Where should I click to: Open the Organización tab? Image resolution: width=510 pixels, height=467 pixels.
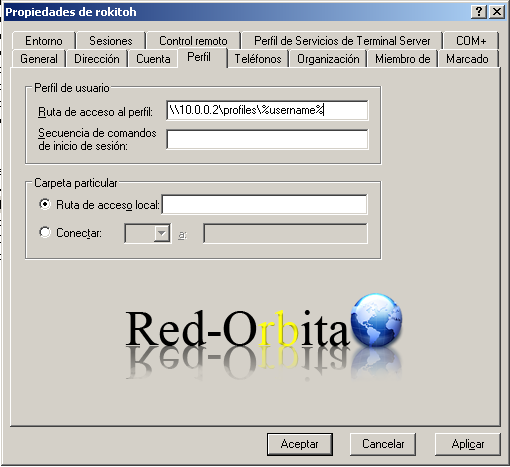click(328, 59)
